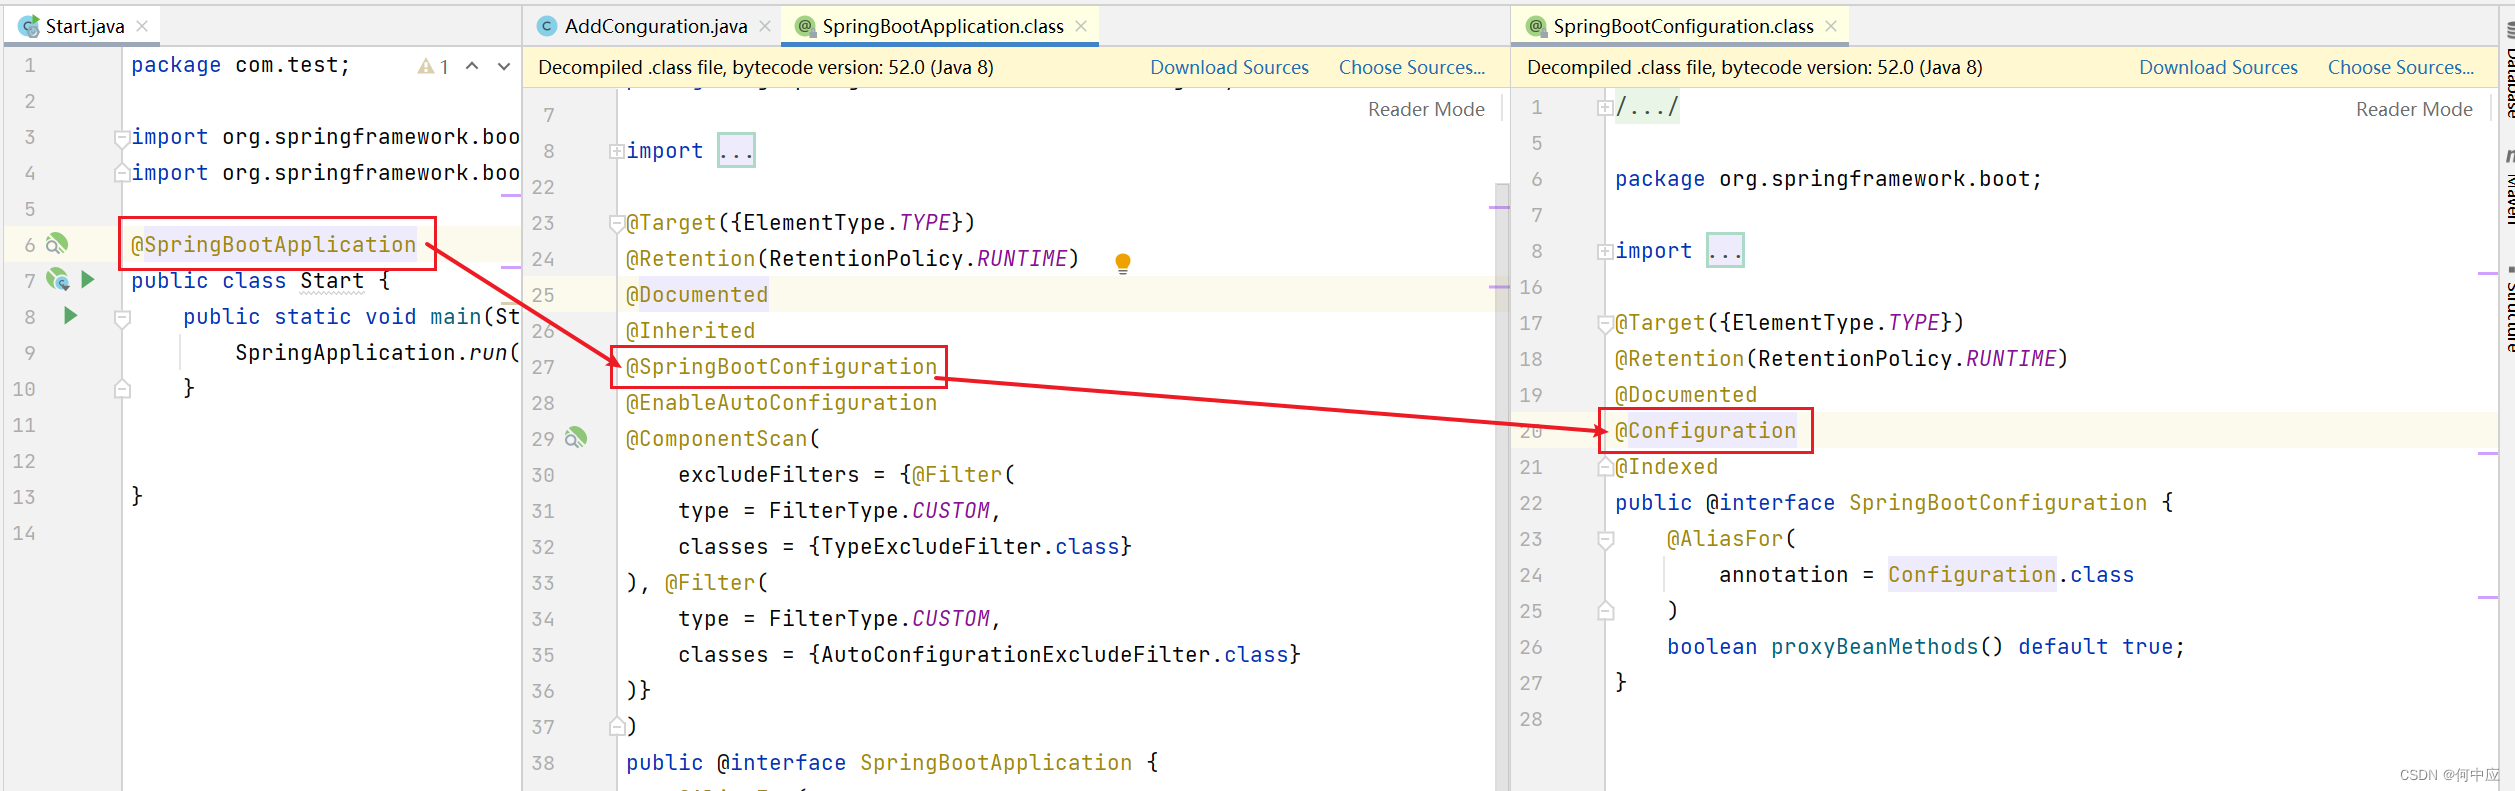Click @EnableAutoConfiguration annotation
The image size is (2515, 791).
pyautogui.click(x=782, y=402)
